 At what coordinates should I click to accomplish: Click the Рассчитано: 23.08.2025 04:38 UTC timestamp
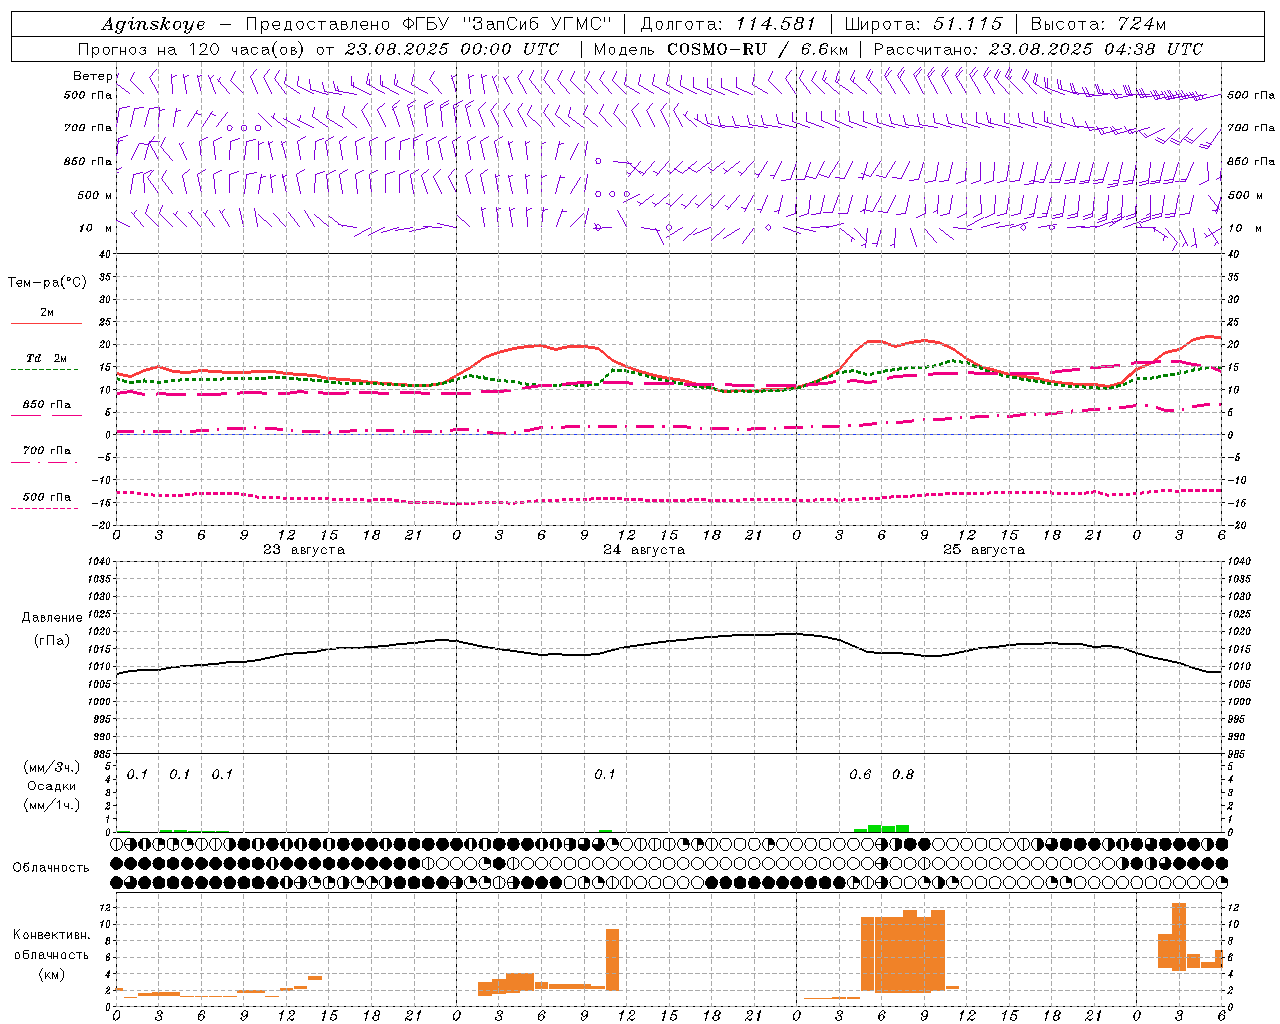pos(1038,49)
